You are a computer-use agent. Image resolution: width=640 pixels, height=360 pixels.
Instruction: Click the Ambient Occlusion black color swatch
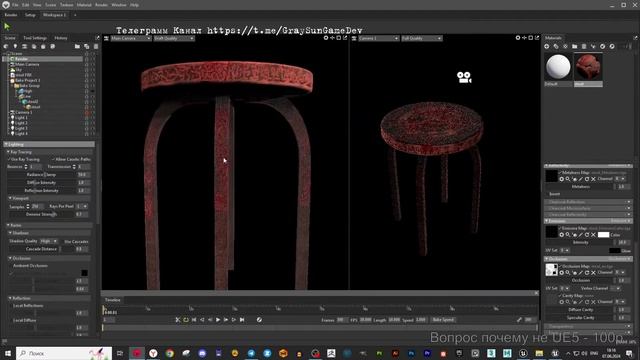tap(84, 273)
